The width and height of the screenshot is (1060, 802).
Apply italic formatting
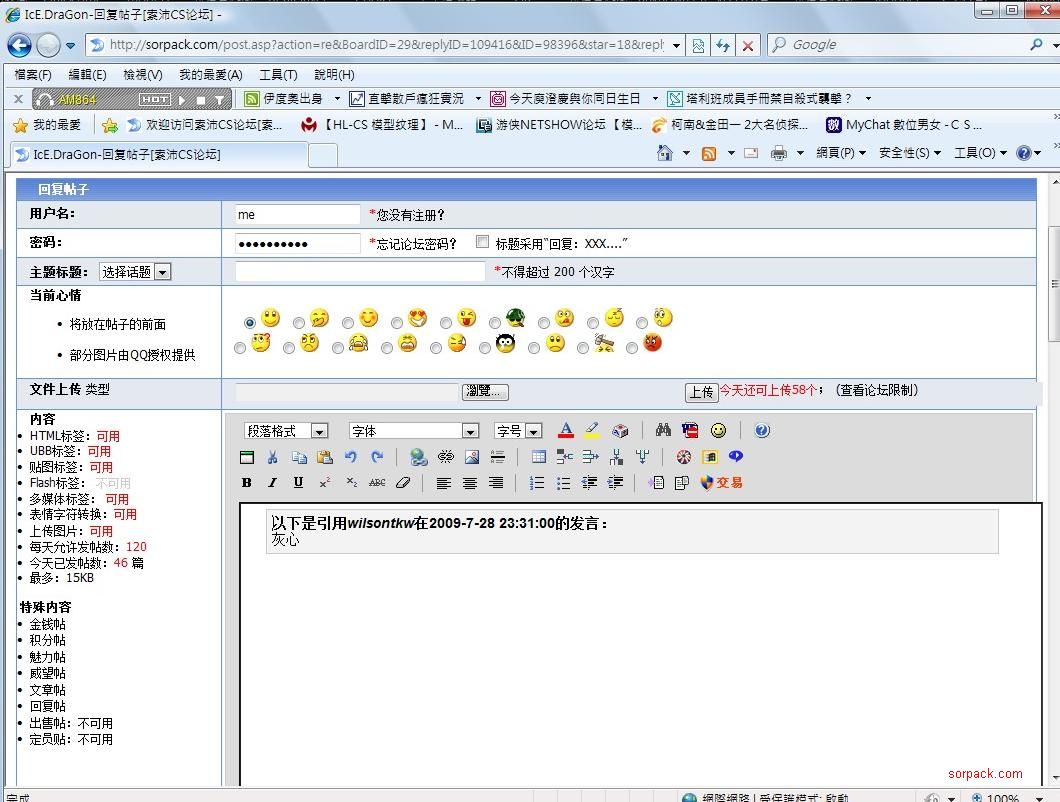271,482
